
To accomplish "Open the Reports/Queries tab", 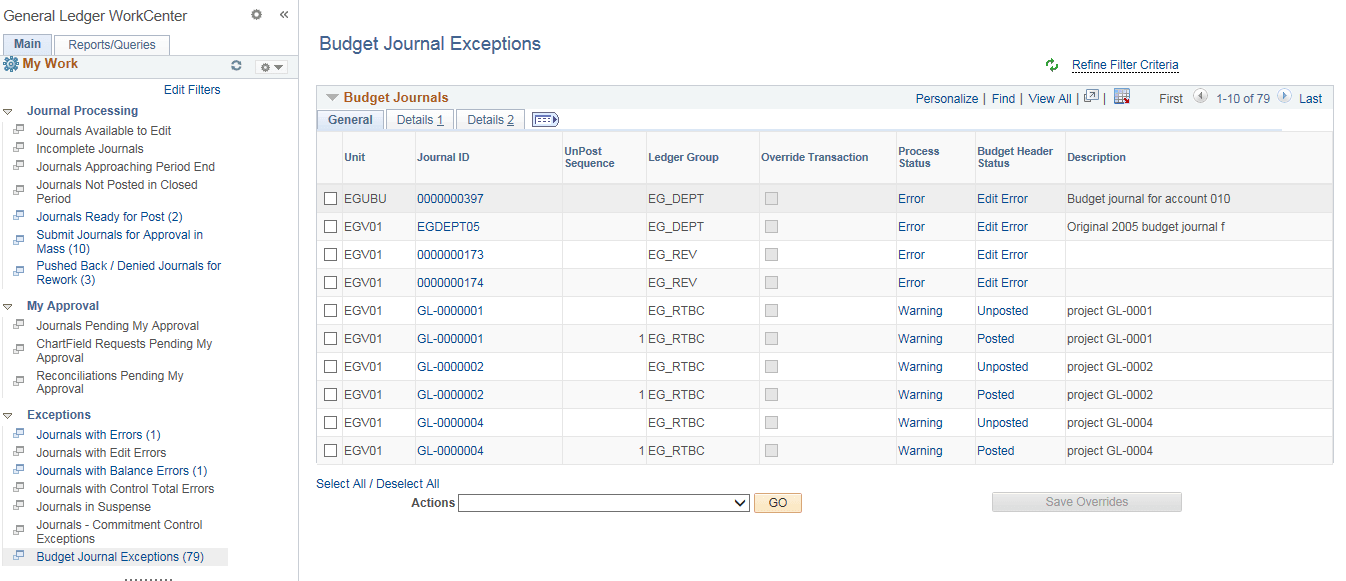I will (x=111, y=44).
